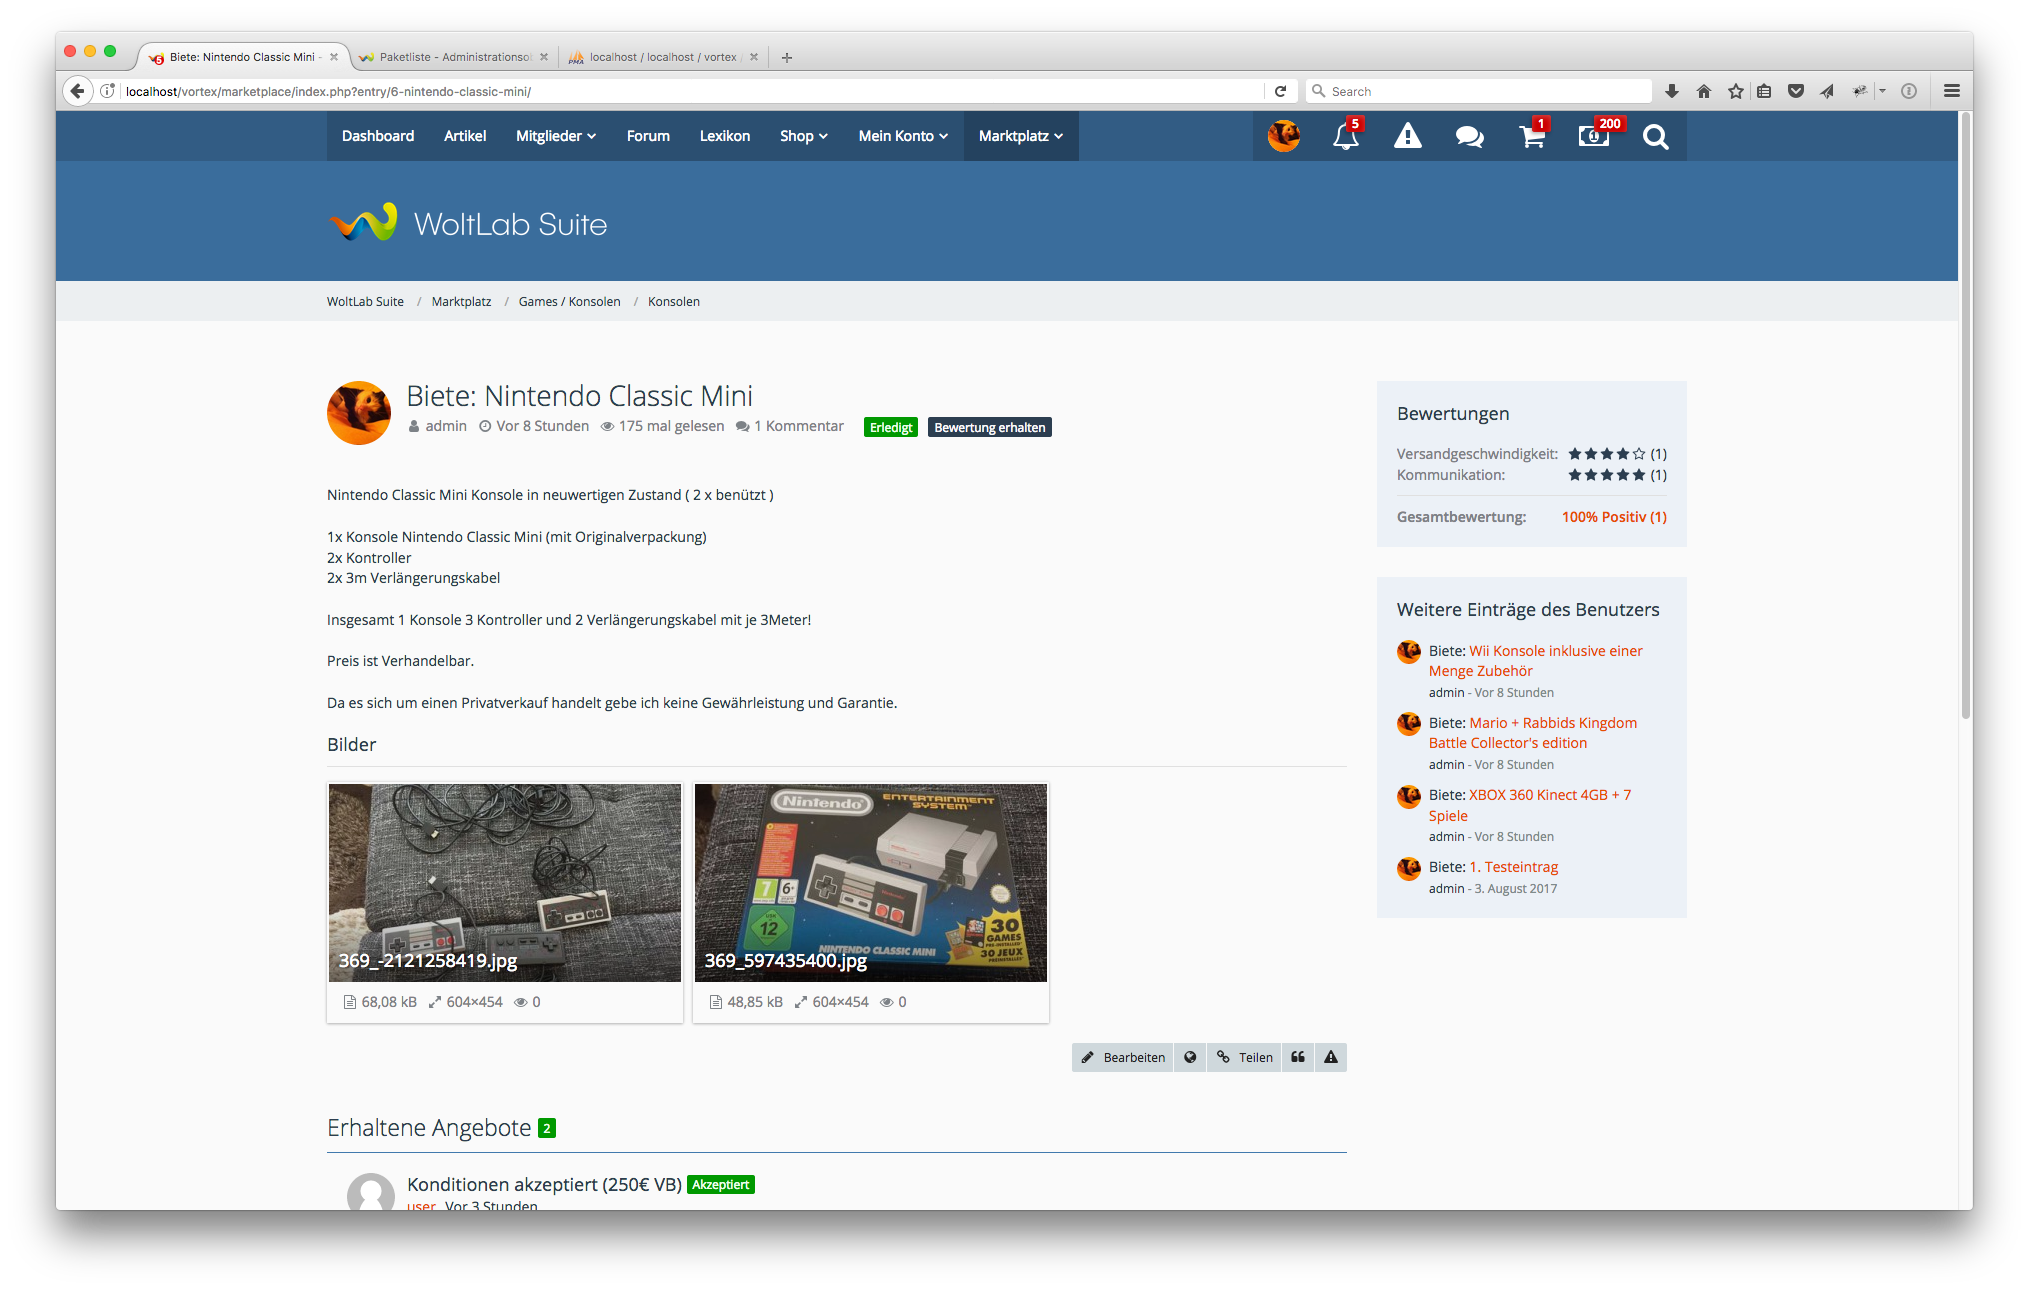Click the moderation warning triangle icon
Image resolution: width=2029 pixels, height=1290 pixels.
(x=1407, y=136)
